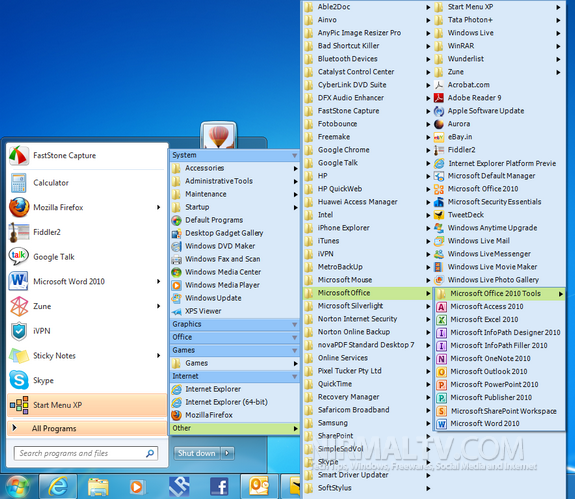
Task: Launch XPS Viewer
Action: [x=235, y=311]
